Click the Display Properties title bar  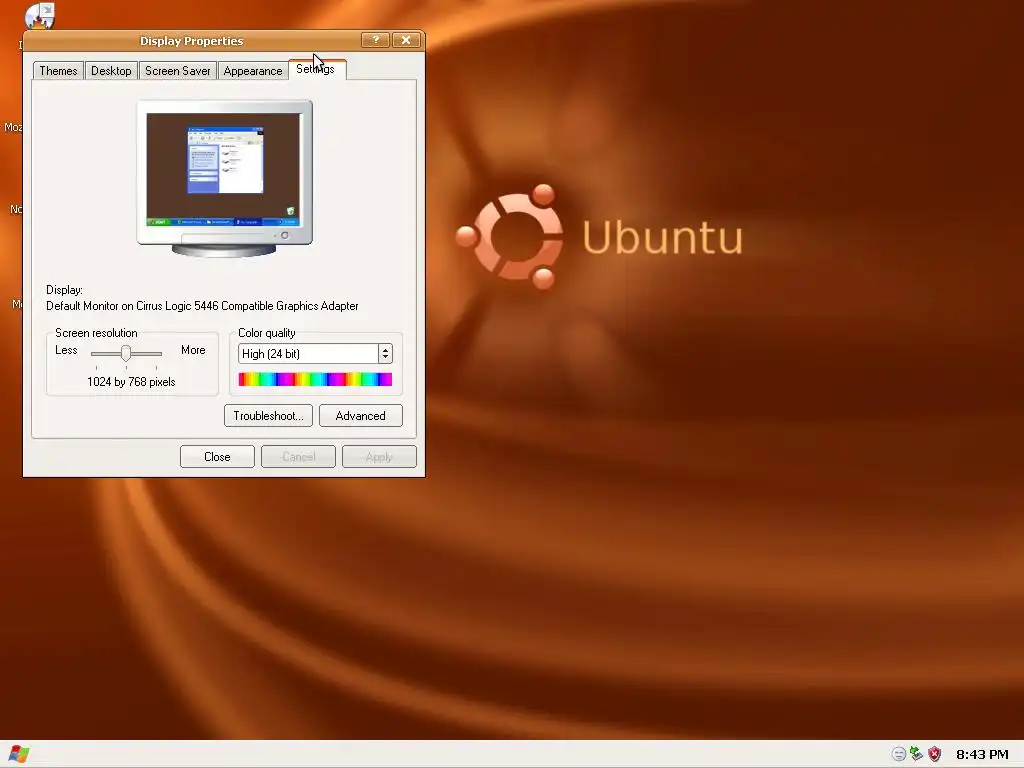(191, 40)
